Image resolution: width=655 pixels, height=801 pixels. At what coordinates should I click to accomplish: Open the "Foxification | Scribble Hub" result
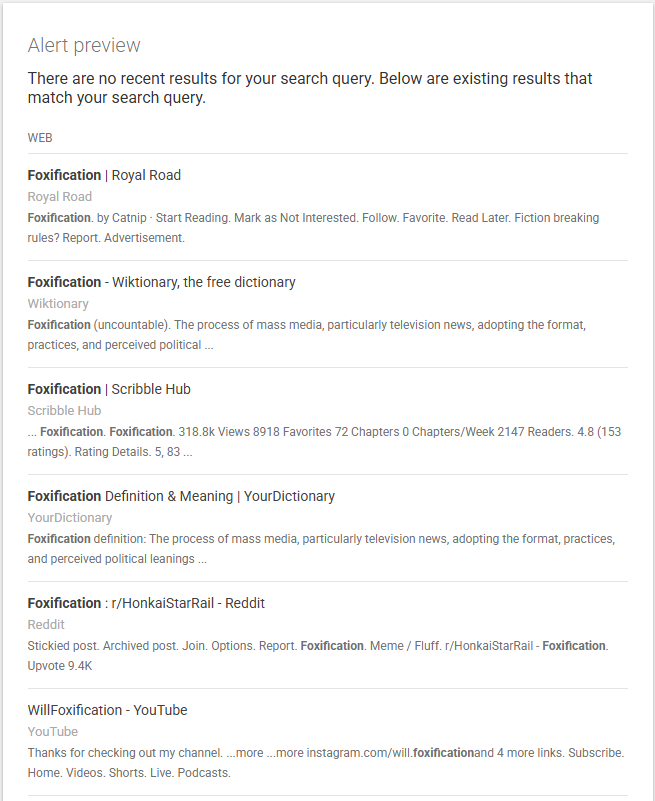[109, 389]
